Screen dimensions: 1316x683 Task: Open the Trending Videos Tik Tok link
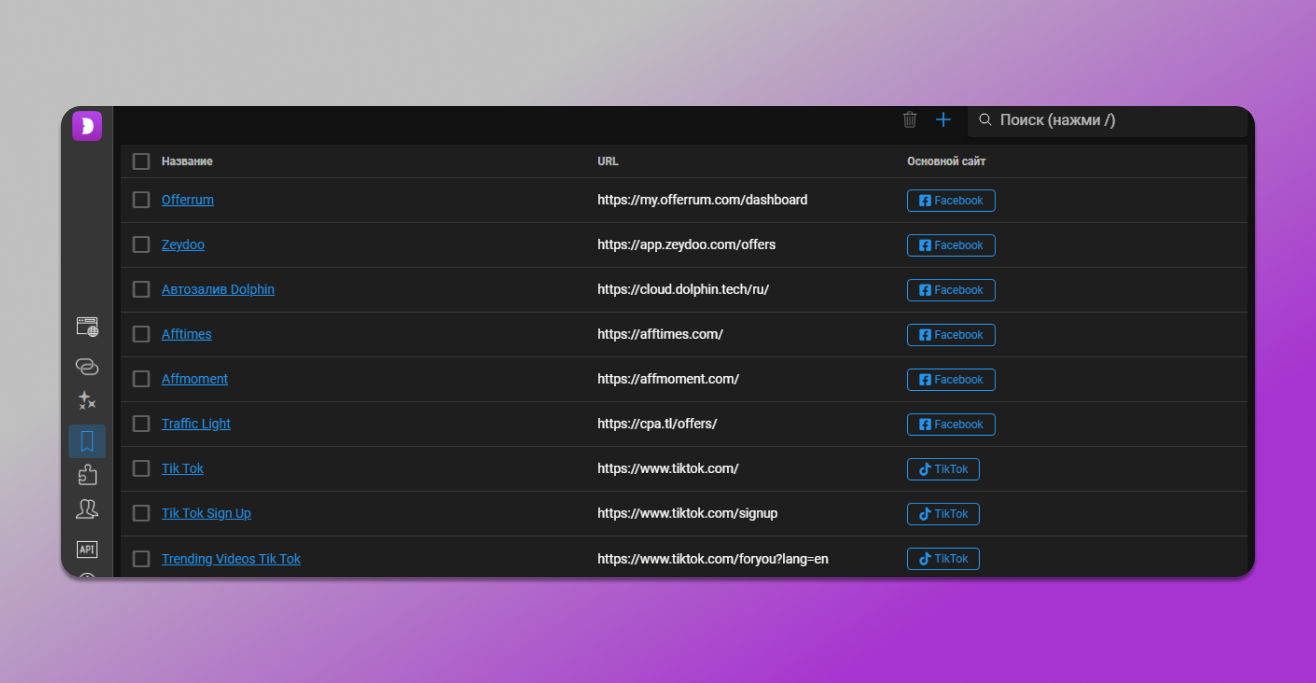[231, 559]
